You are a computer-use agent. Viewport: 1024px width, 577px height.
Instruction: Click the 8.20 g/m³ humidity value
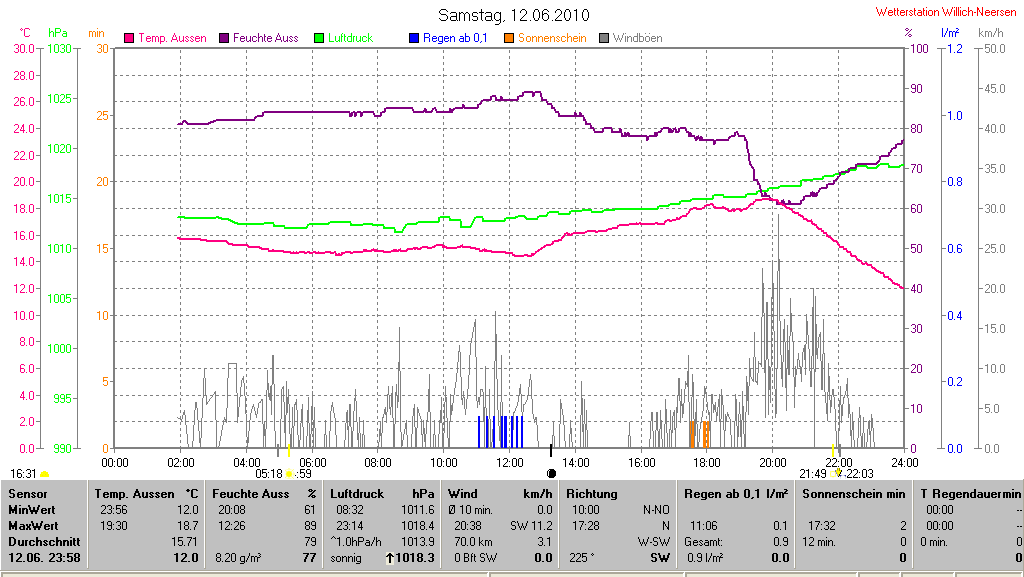pyautogui.click(x=238, y=558)
